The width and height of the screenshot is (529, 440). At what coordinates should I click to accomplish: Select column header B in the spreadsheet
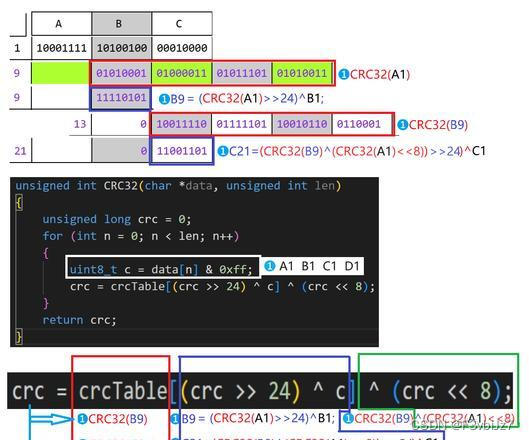(122, 24)
